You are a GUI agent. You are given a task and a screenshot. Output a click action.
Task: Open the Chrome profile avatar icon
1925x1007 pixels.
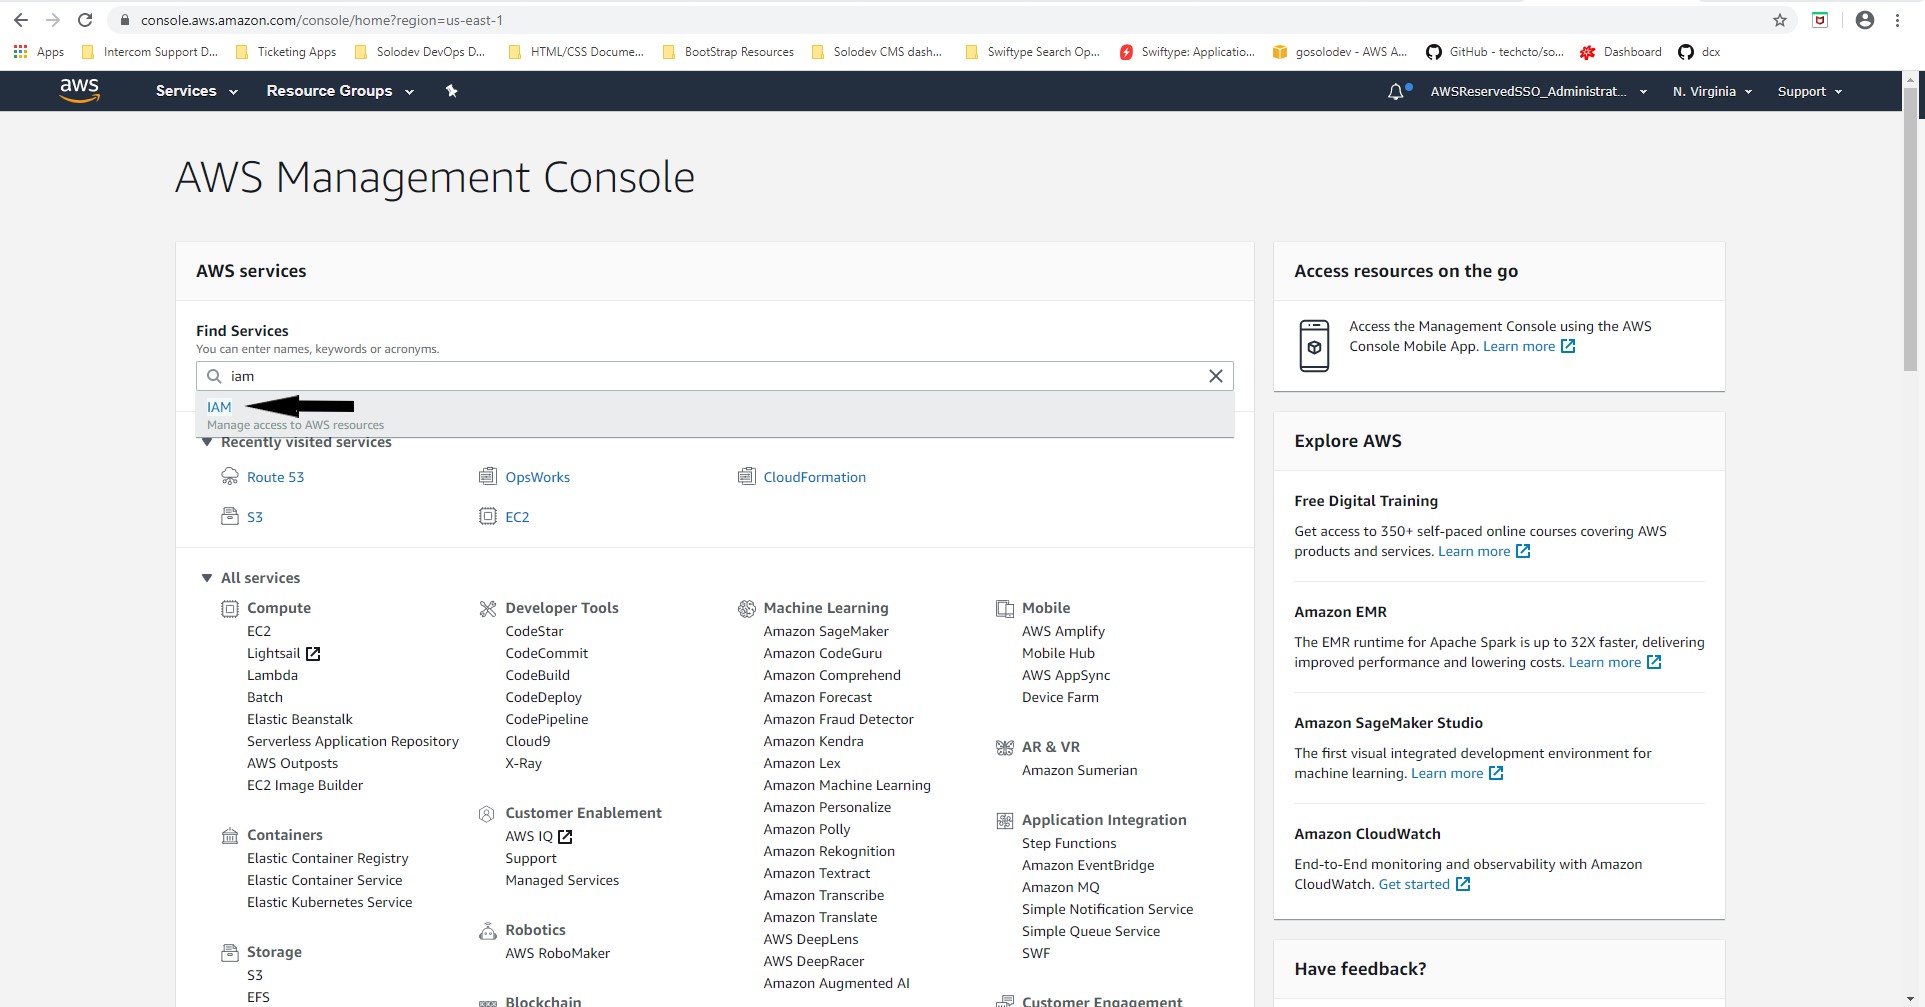coord(1864,20)
